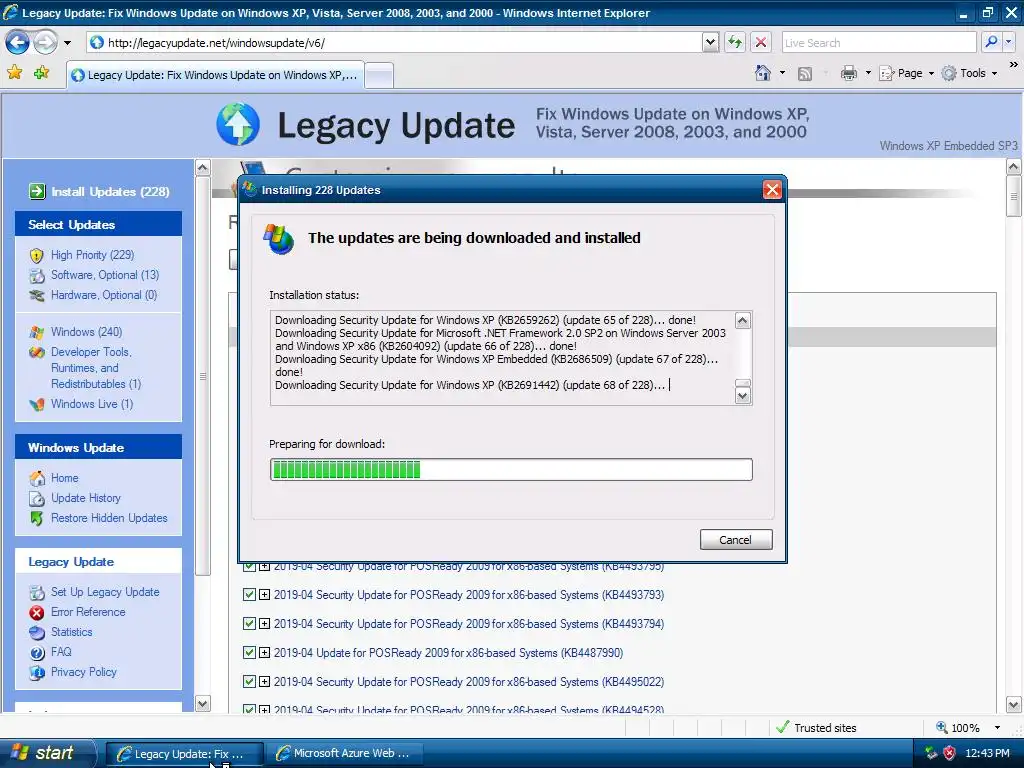Screen dimensions: 1024x768
Task: Switch to Microsoft Azure Web taskbar window
Action: [345, 754]
